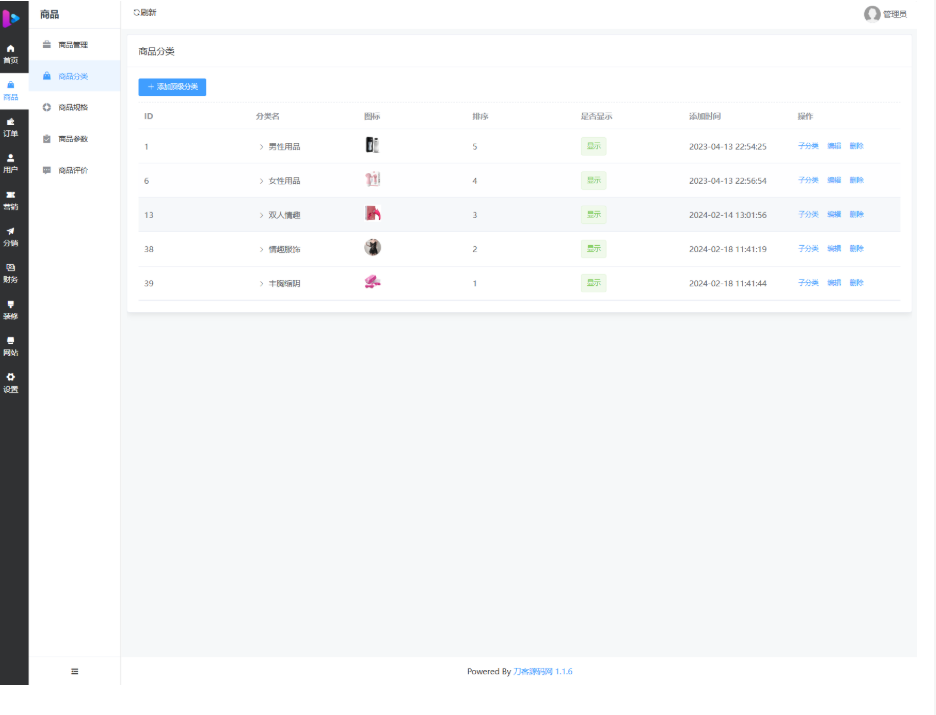
Task: Click 编辑 link for 男性用品
Action: tap(834, 146)
